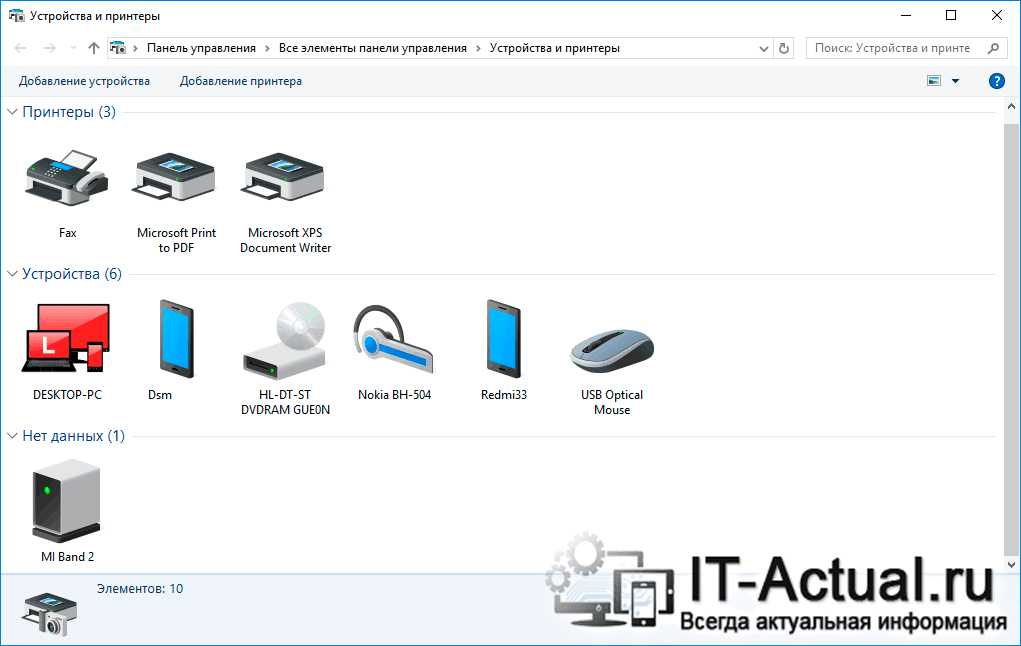Open the MI Band 2 device
1021x646 pixels.
(67, 502)
